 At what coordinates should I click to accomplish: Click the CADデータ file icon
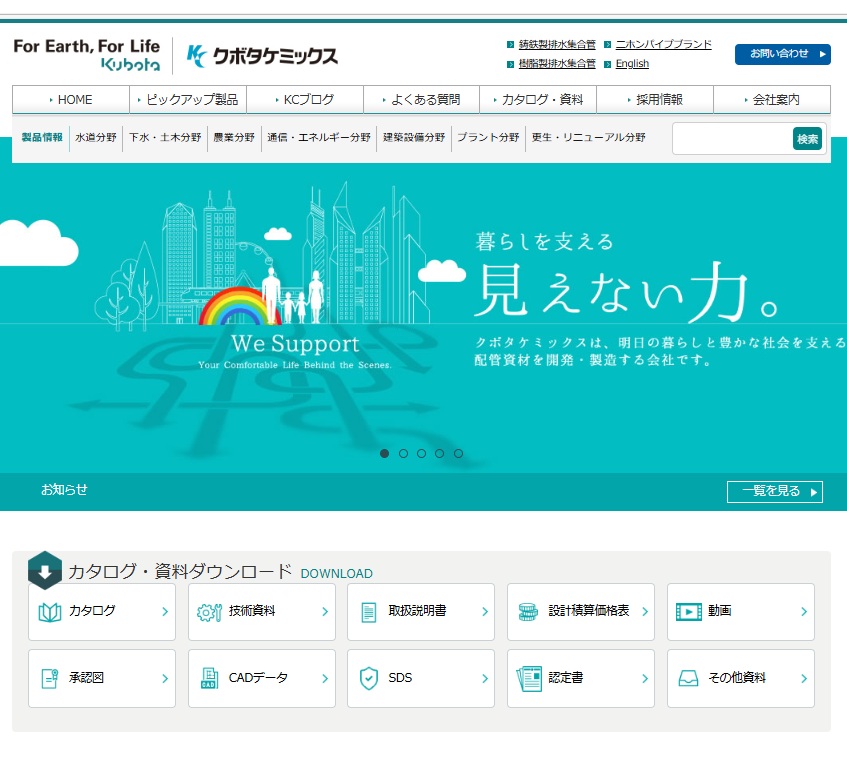click(209, 678)
